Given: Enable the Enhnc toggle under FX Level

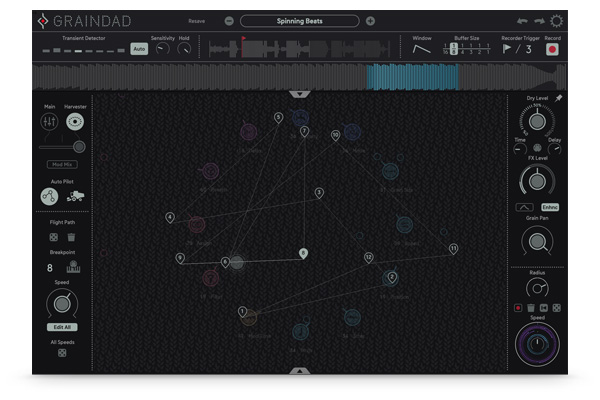Looking at the screenshot, I should (551, 207).
